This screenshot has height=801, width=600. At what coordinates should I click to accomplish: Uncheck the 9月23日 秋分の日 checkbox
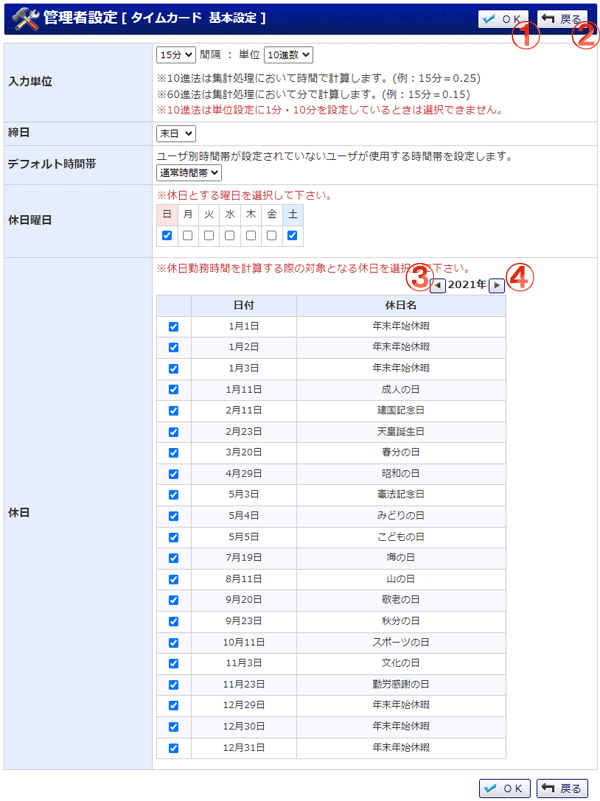[174, 622]
